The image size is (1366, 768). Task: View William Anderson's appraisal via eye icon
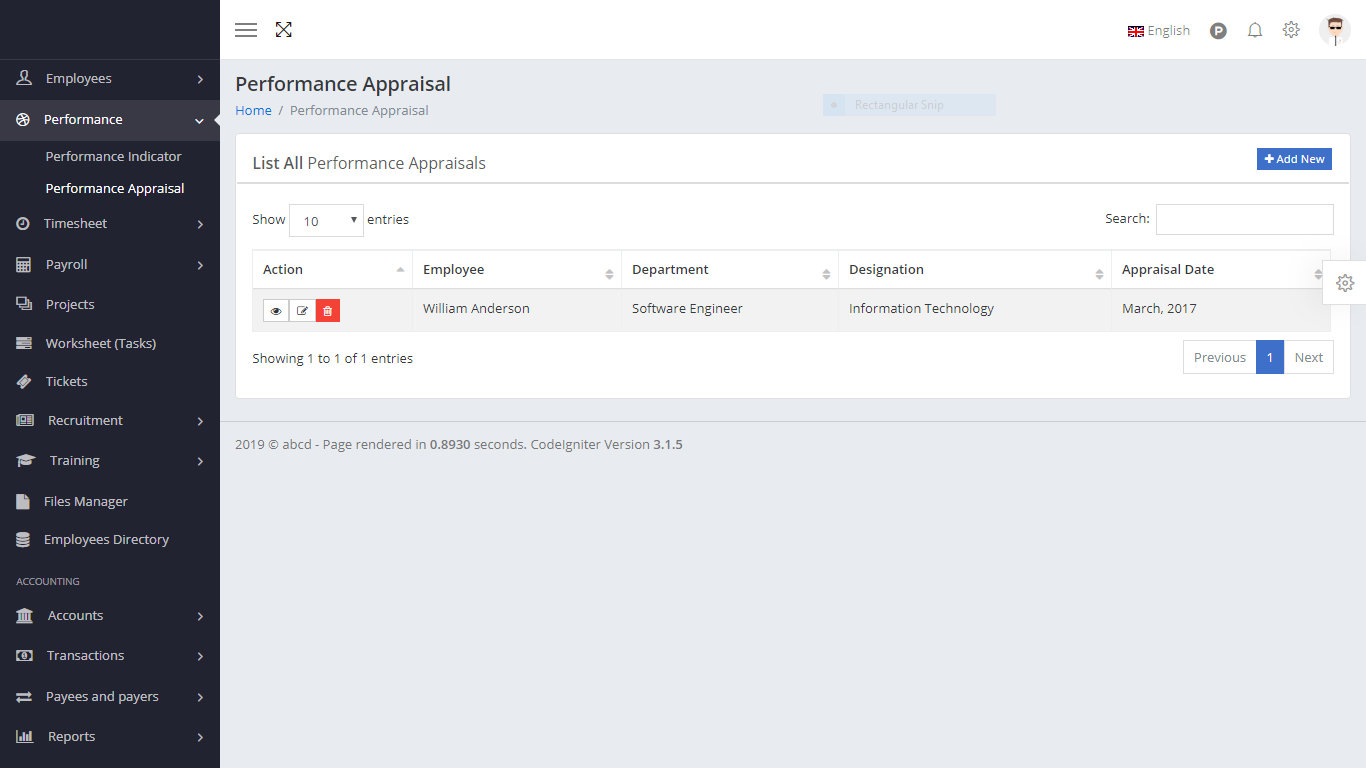click(276, 311)
